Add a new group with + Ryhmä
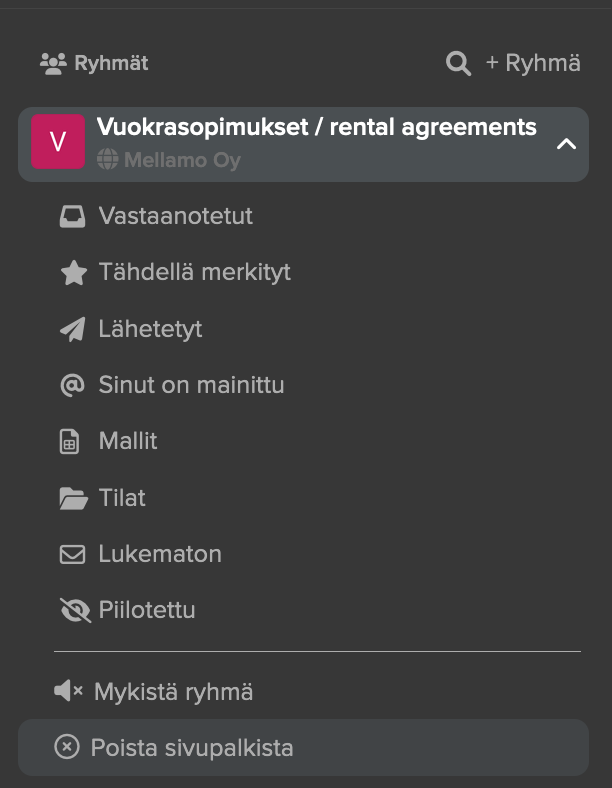Screen dimensions: 612x788 (533, 63)
